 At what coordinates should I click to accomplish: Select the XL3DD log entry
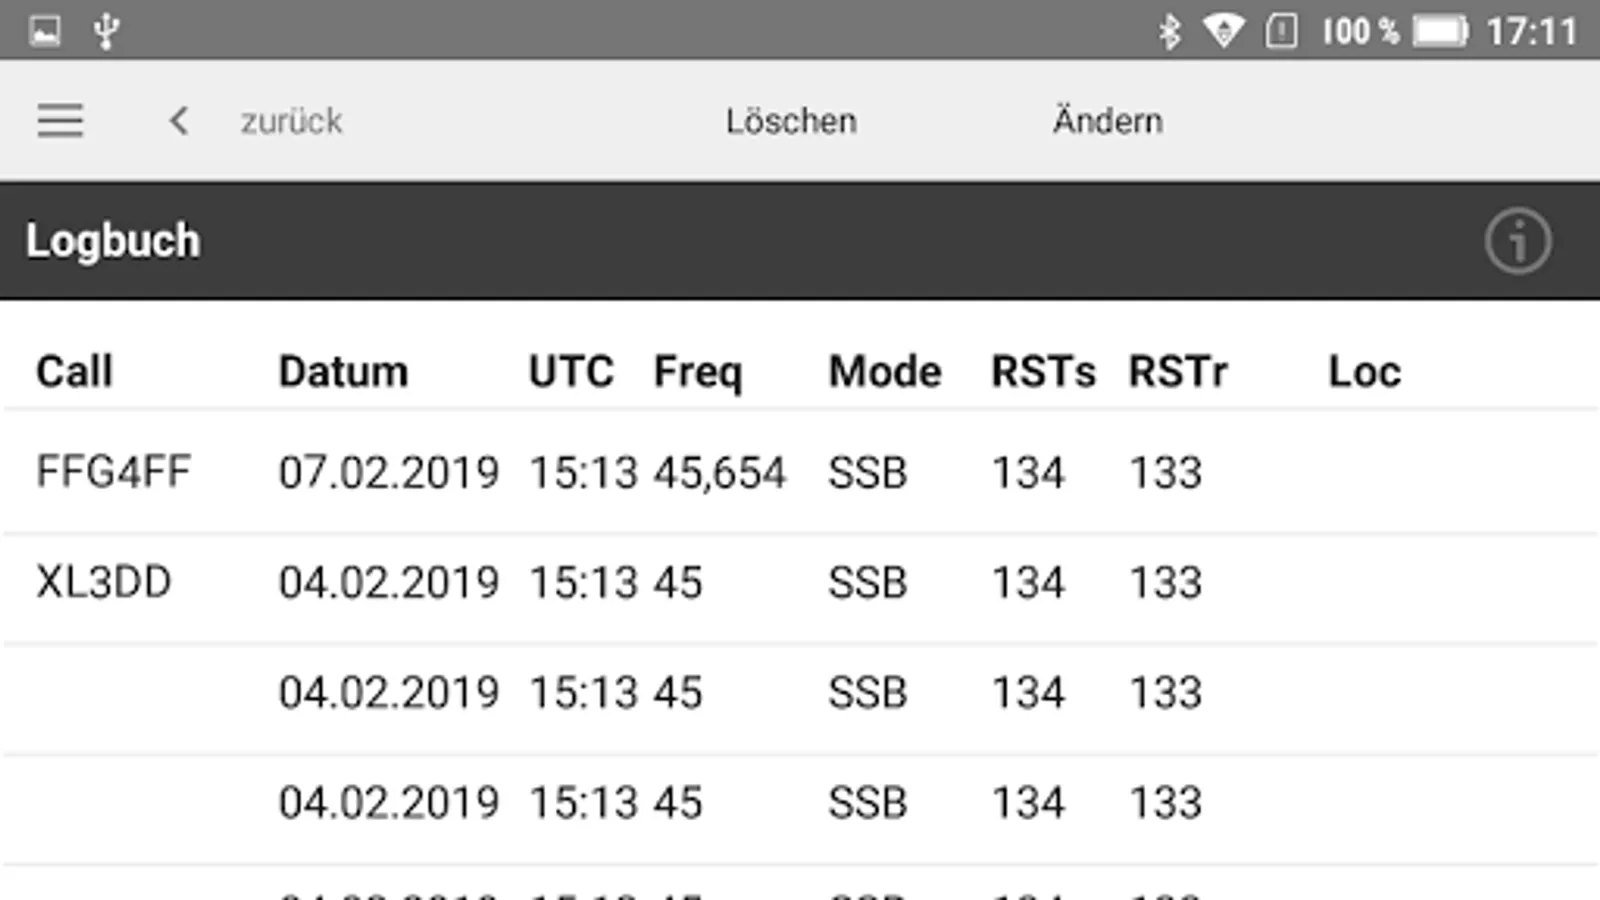pyautogui.click(x=104, y=582)
